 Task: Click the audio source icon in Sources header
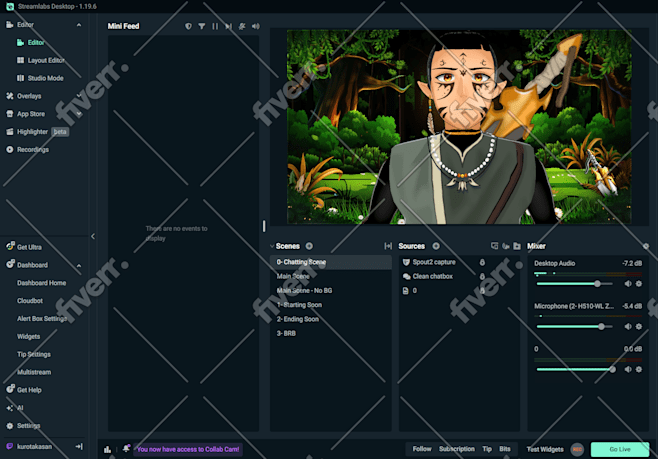pyautogui.click(x=506, y=246)
